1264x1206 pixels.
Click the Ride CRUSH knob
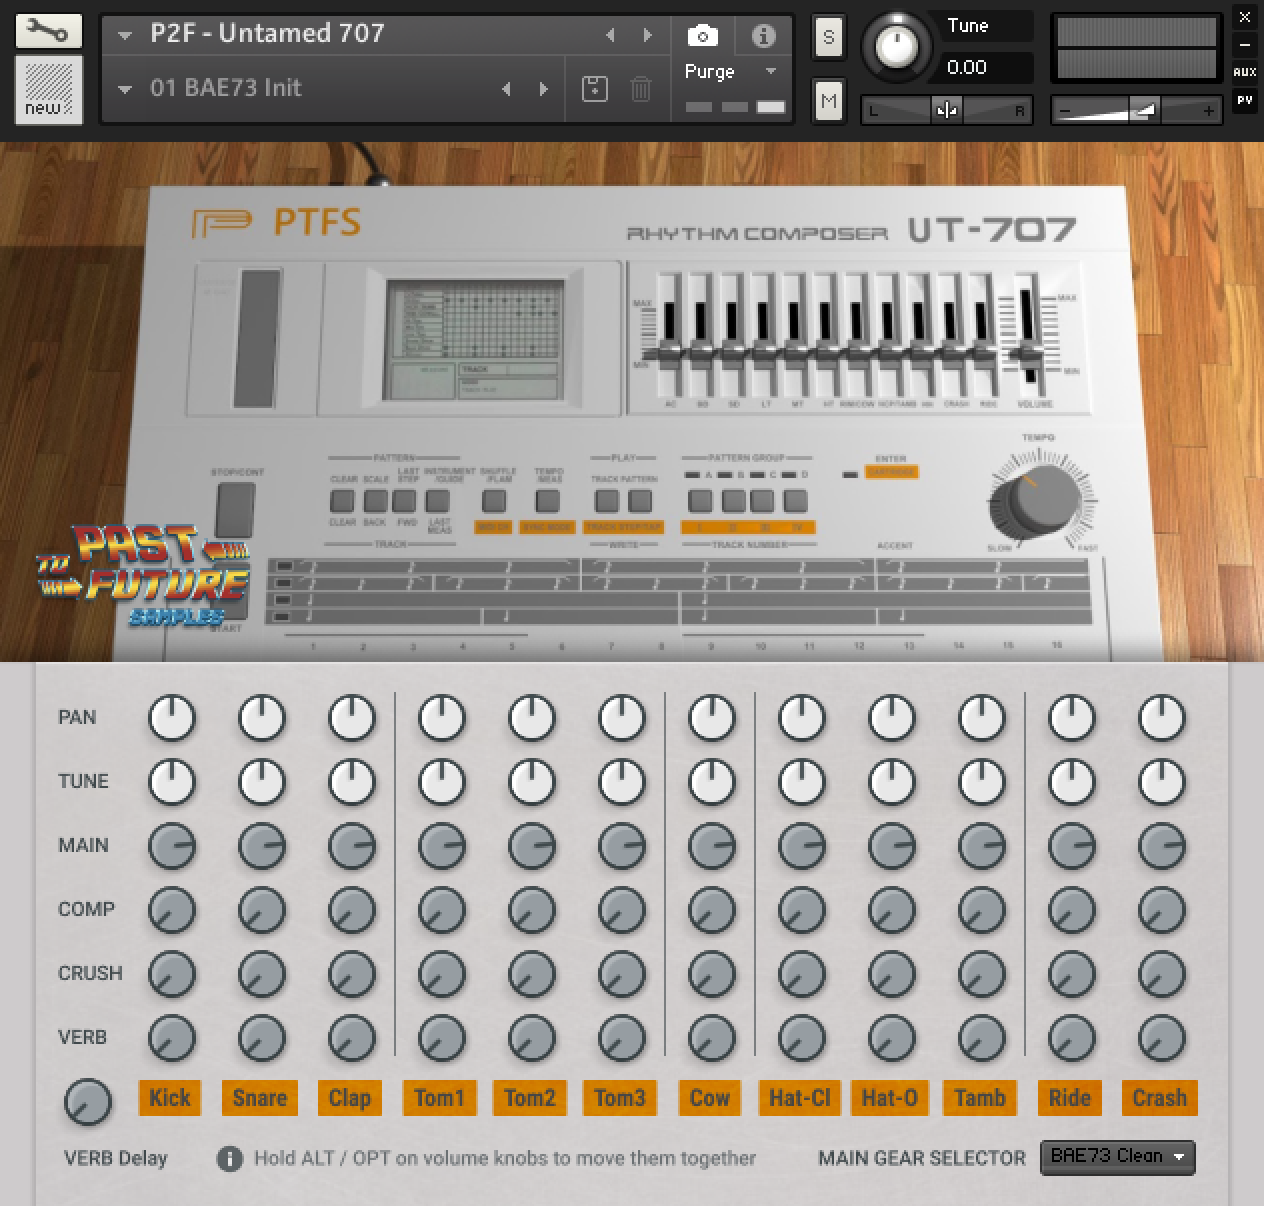tap(1072, 974)
